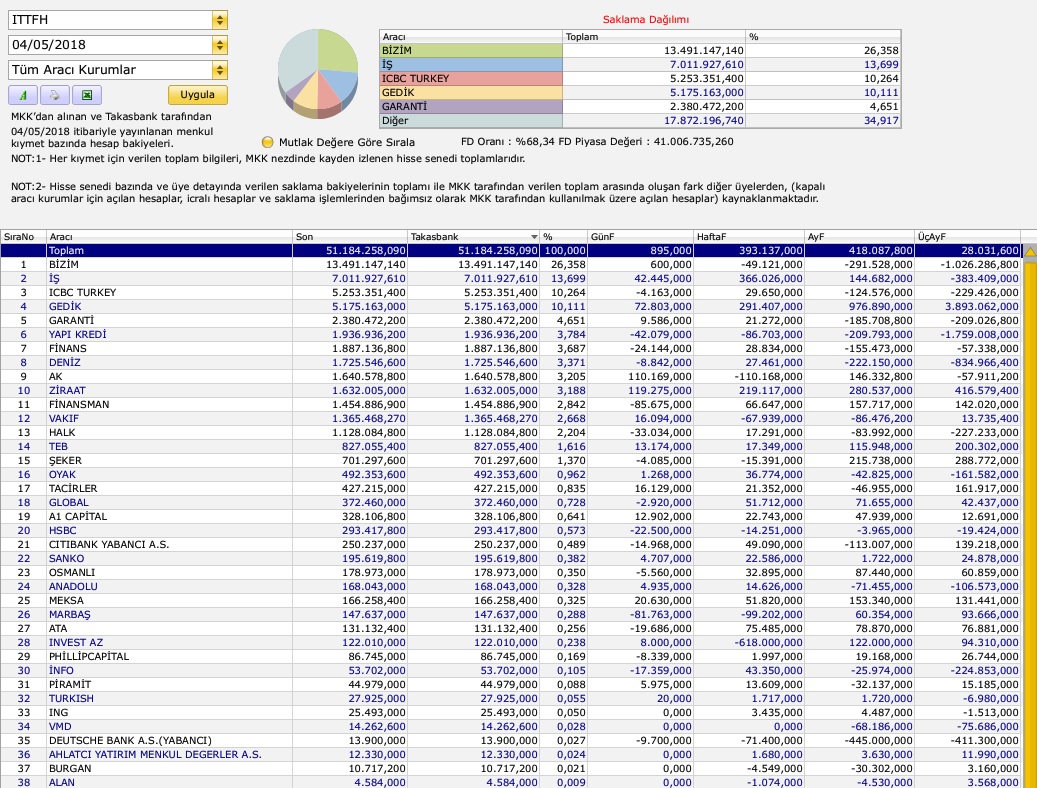Click the BİZİM green legend swatch
Image resolution: width=1037 pixels, height=788 pixels.
click(471, 50)
